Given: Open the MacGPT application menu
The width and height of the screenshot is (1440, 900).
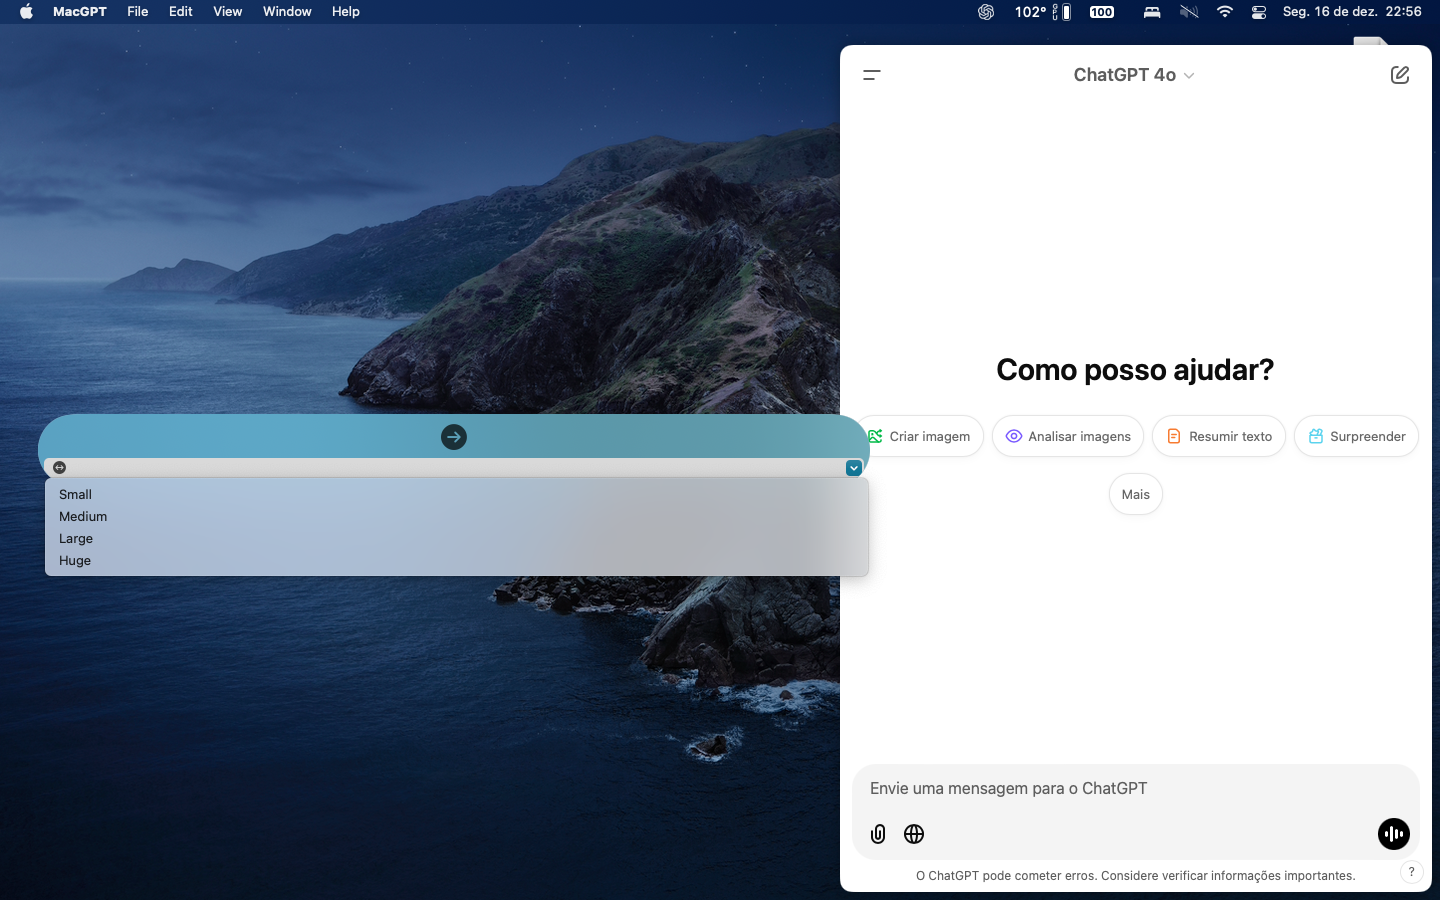Looking at the screenshot, I should coord(80,12).
